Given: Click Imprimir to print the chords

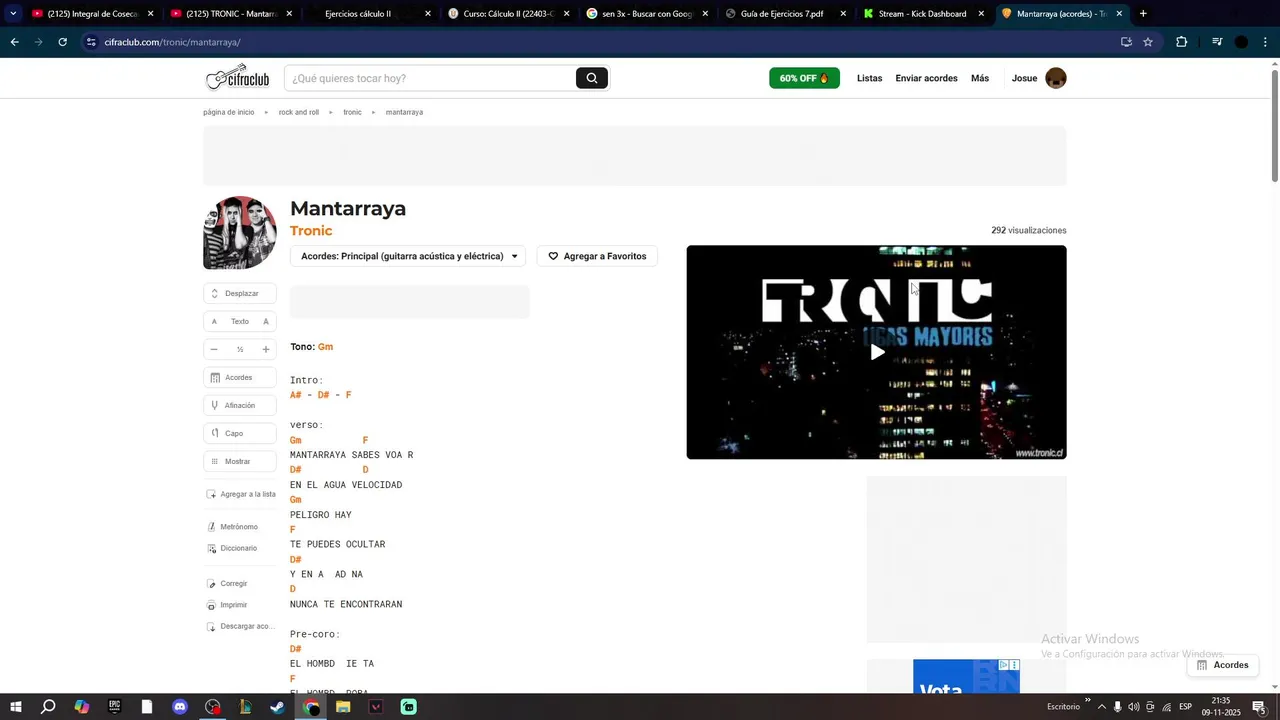Looking at the screenshot, I should click(x=227, y=605).
